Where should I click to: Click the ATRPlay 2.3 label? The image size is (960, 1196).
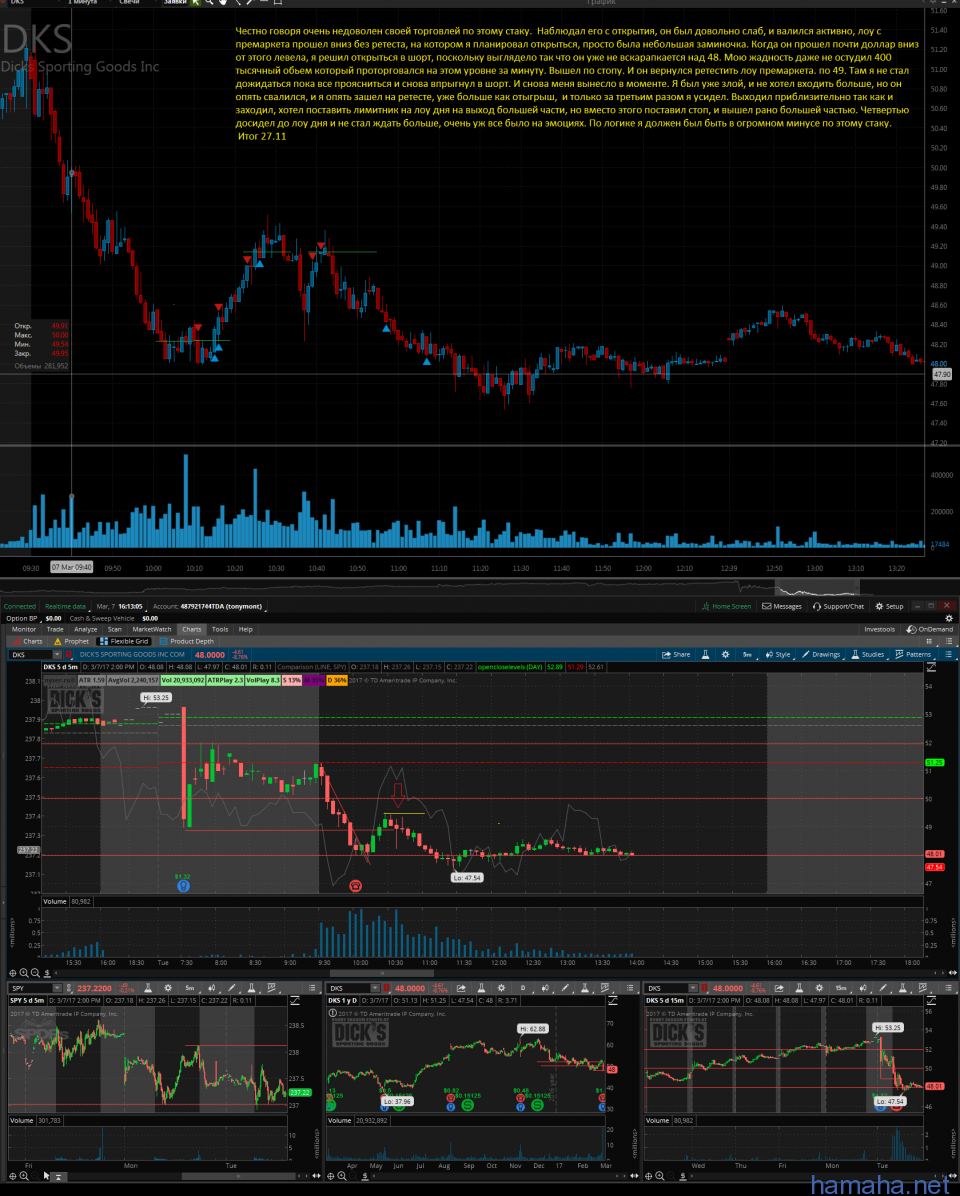225,680
